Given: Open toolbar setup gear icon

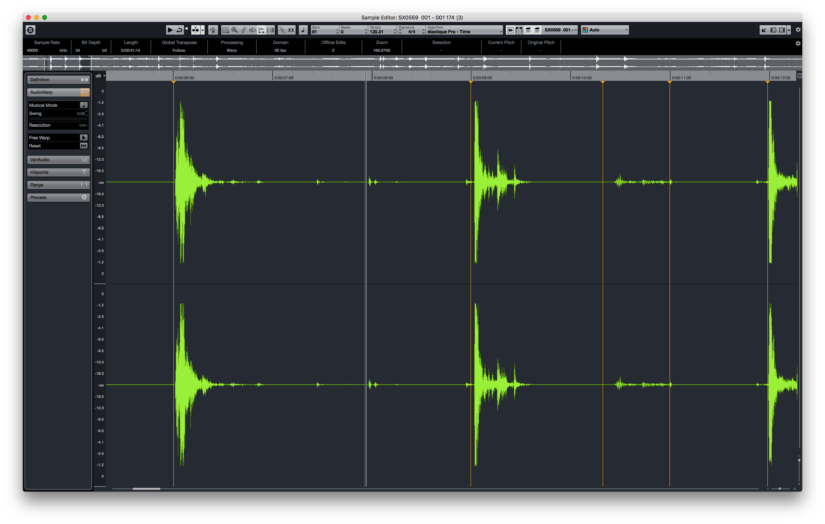Looking at the screenshot, I should point(798,30).
